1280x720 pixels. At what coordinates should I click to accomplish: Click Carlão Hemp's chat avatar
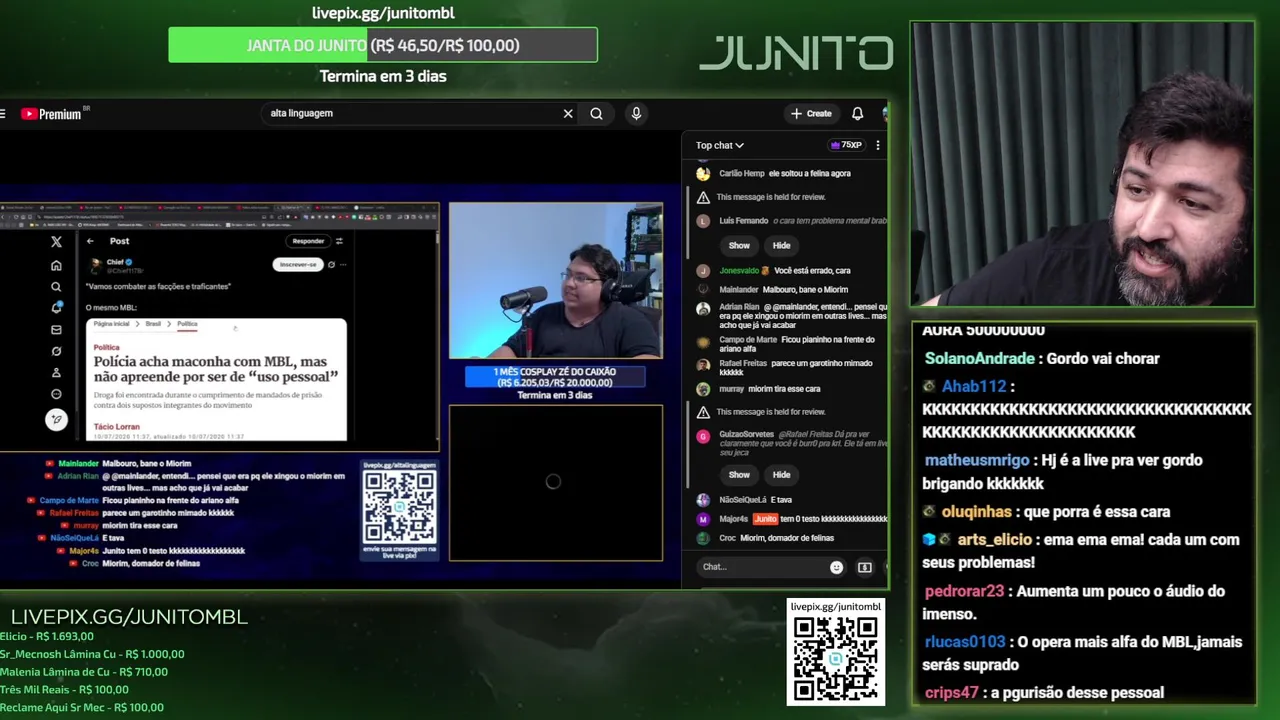pyautogui.click(x=703, y=173)
